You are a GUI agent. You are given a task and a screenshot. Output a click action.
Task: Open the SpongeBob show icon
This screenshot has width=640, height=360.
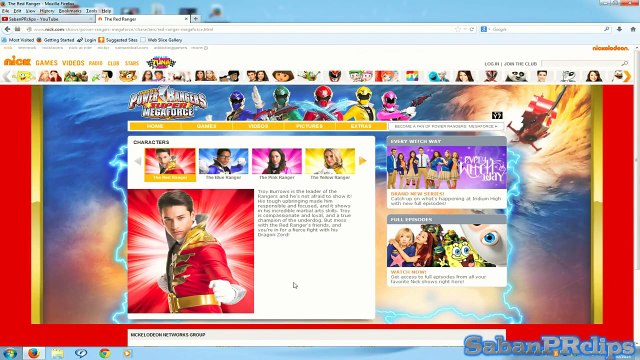(24, 76)
